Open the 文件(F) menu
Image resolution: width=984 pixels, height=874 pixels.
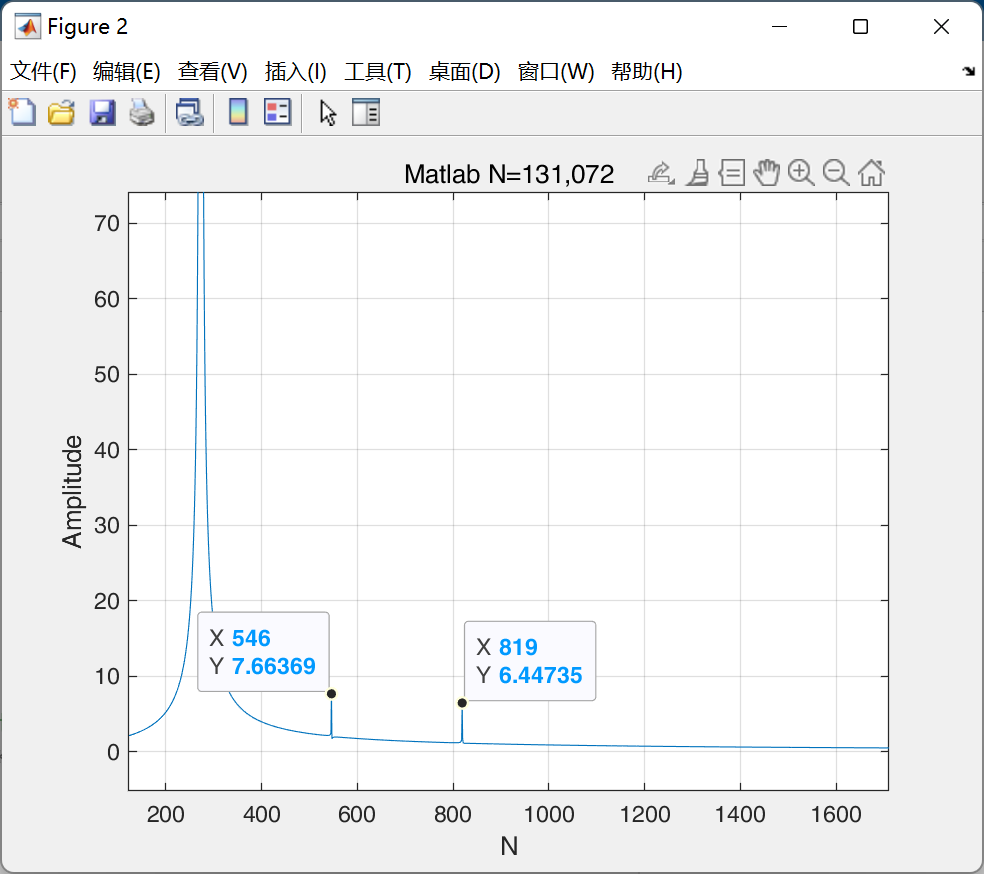point(43,72)
